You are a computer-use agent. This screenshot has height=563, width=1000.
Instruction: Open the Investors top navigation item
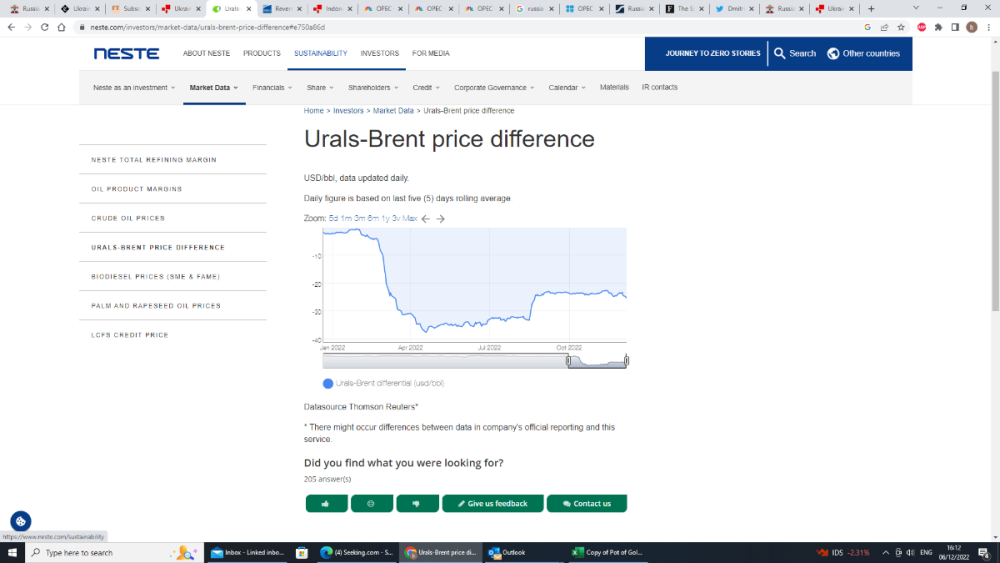click(x=379, y=54)
